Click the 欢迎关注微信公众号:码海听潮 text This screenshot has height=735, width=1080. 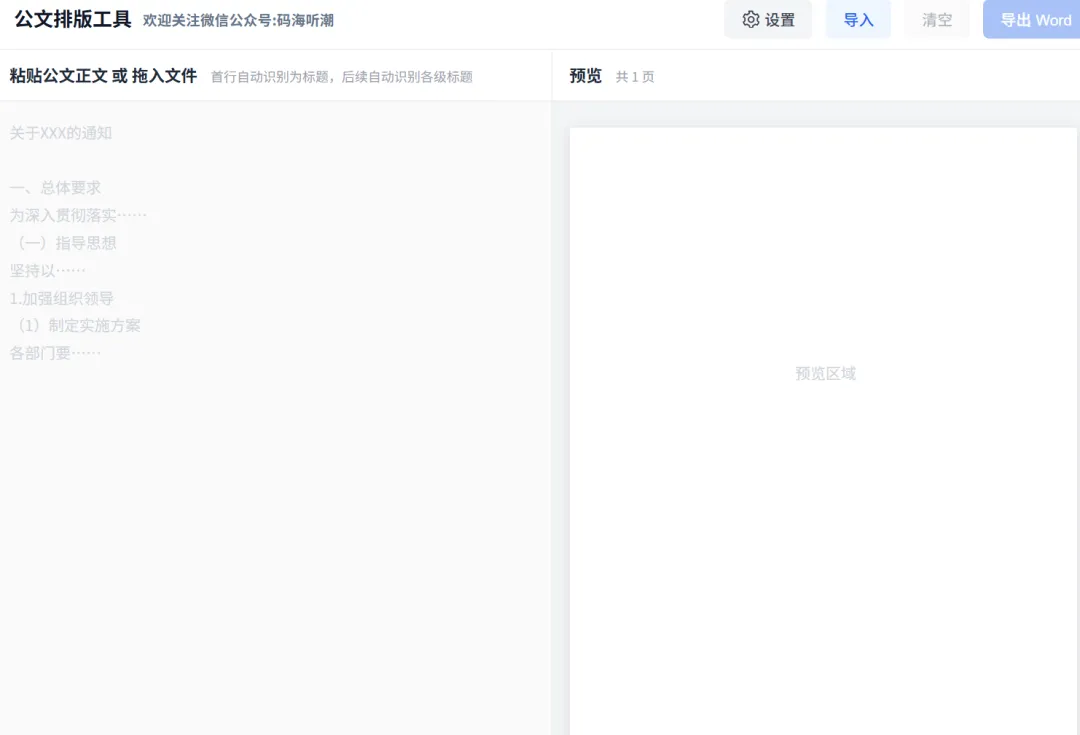click(238, 21)
